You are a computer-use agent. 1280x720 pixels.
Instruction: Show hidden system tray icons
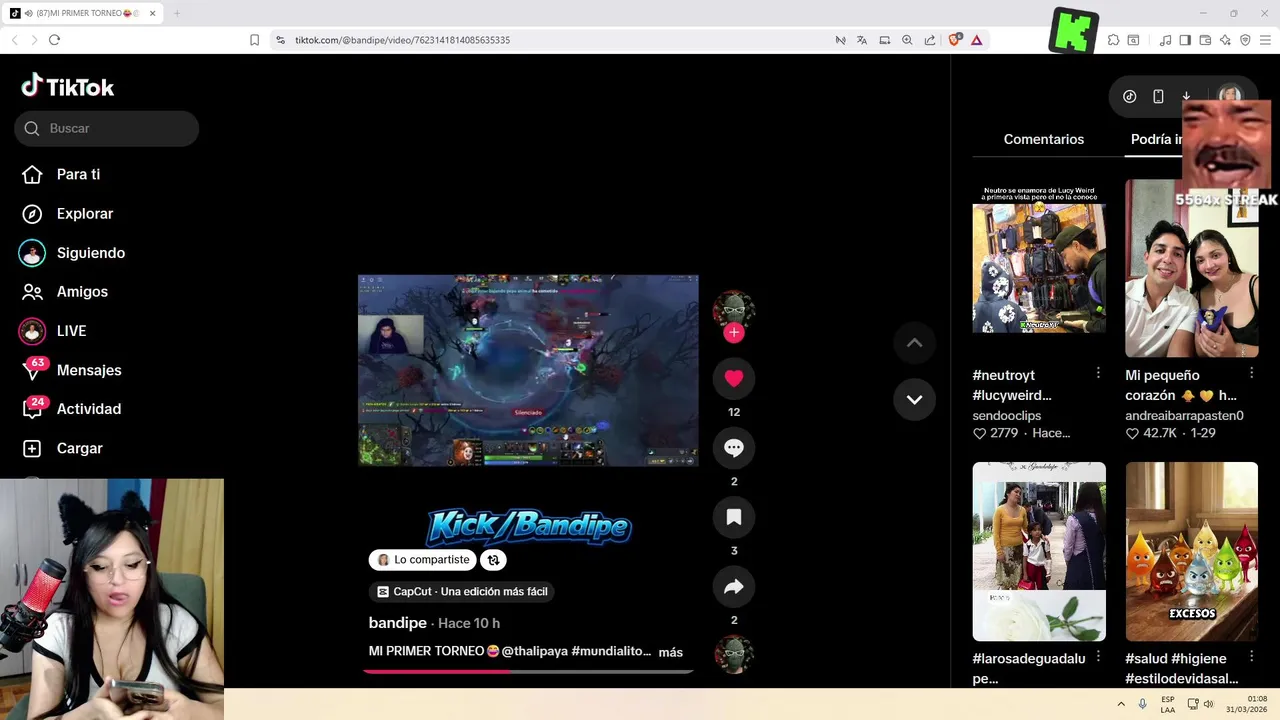pyautogui.click(x=1121, y=704)
